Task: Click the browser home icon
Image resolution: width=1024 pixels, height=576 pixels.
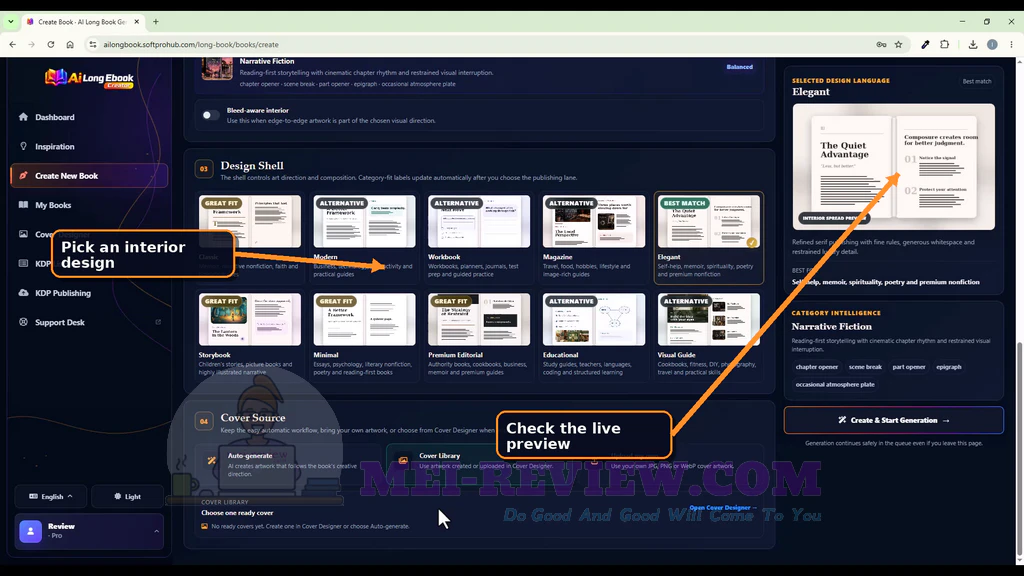Action: 70,44
